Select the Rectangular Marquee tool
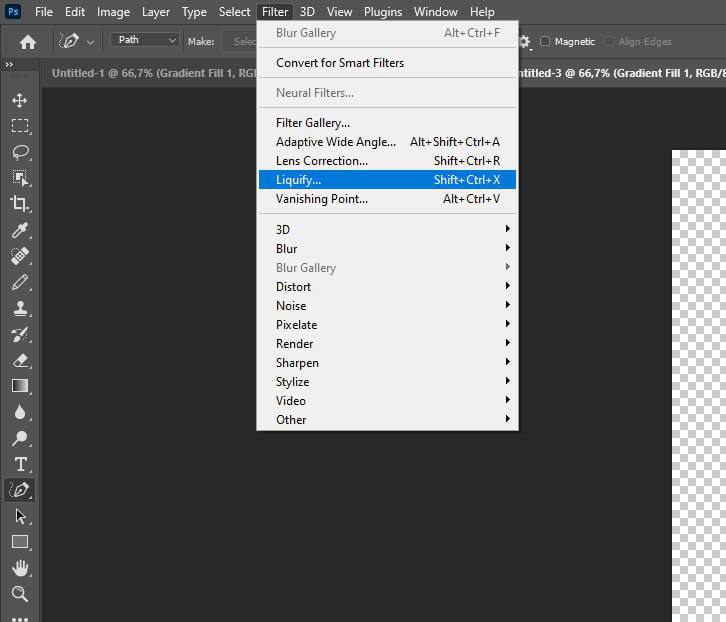726x622 pixels. (x=20, y=126)
